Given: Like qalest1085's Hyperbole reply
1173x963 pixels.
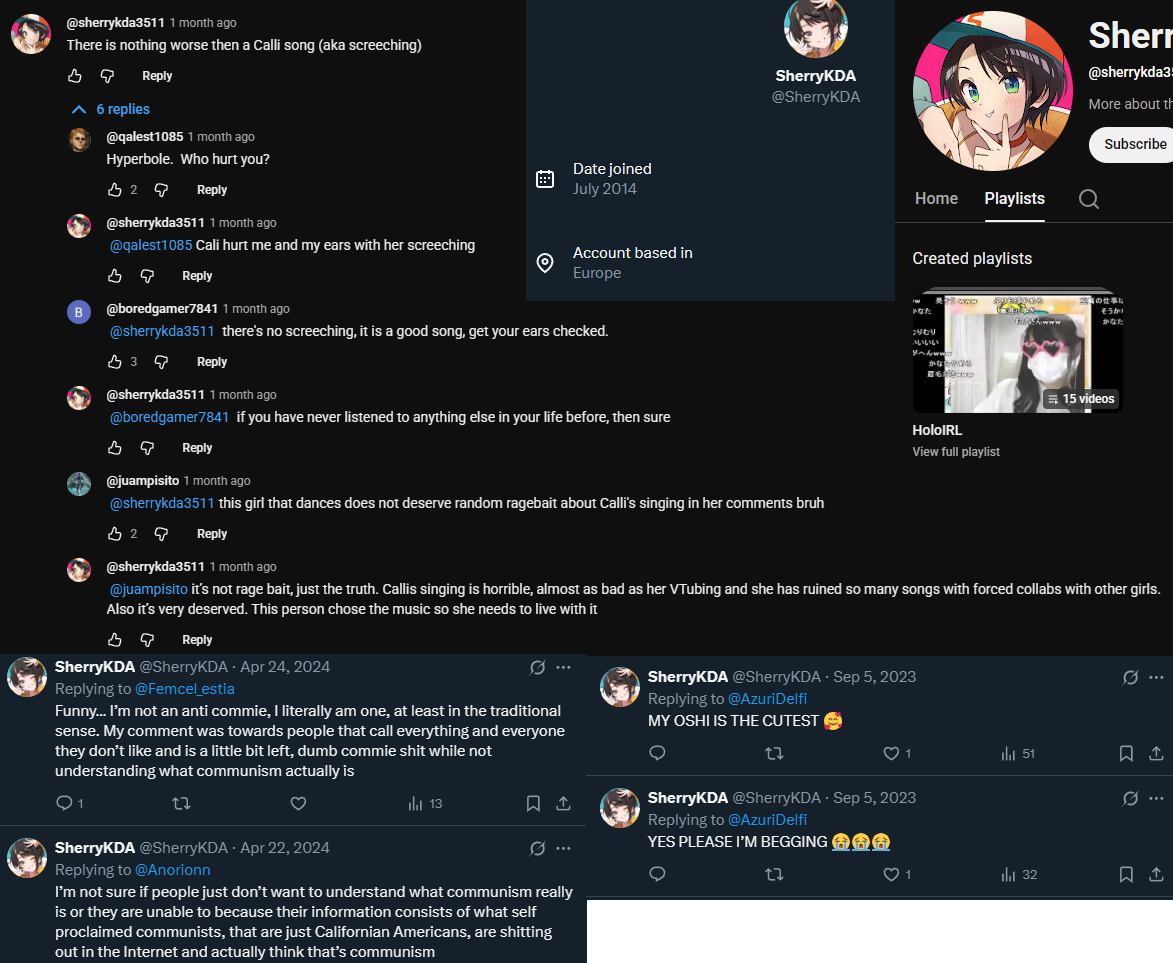Looking at the screenshot, I should tap(114, 190).
